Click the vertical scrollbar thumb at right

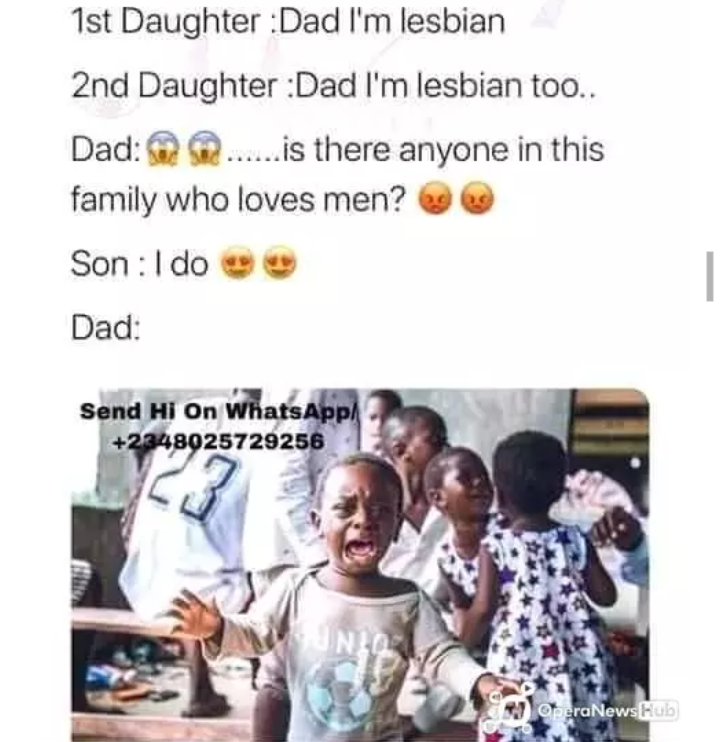[x=710, y=276]
